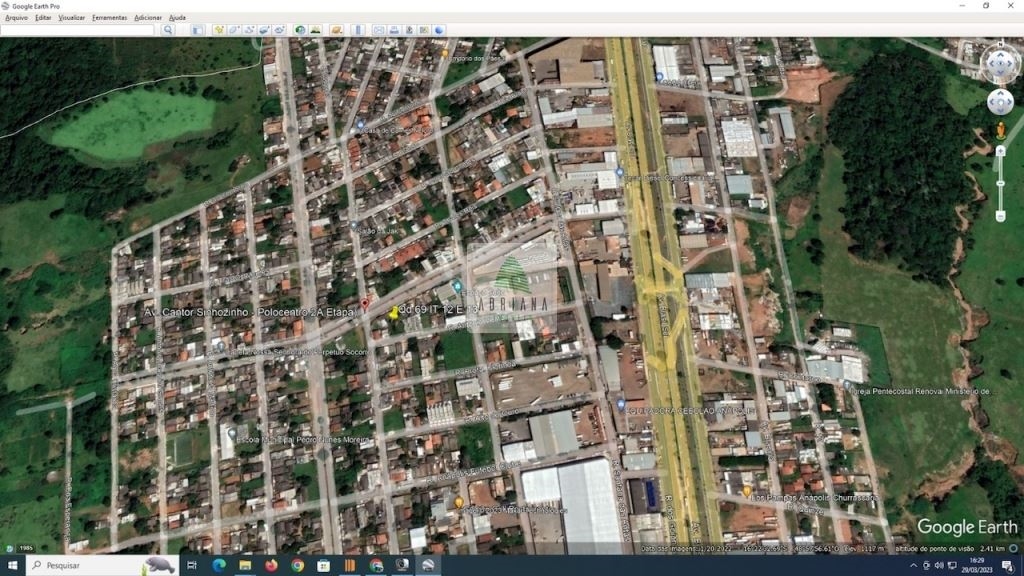Viewport: 1024px width, 576px height.
Task: Open the Arquivo menu
Action: pyautogui.click(x=16, y=17)
